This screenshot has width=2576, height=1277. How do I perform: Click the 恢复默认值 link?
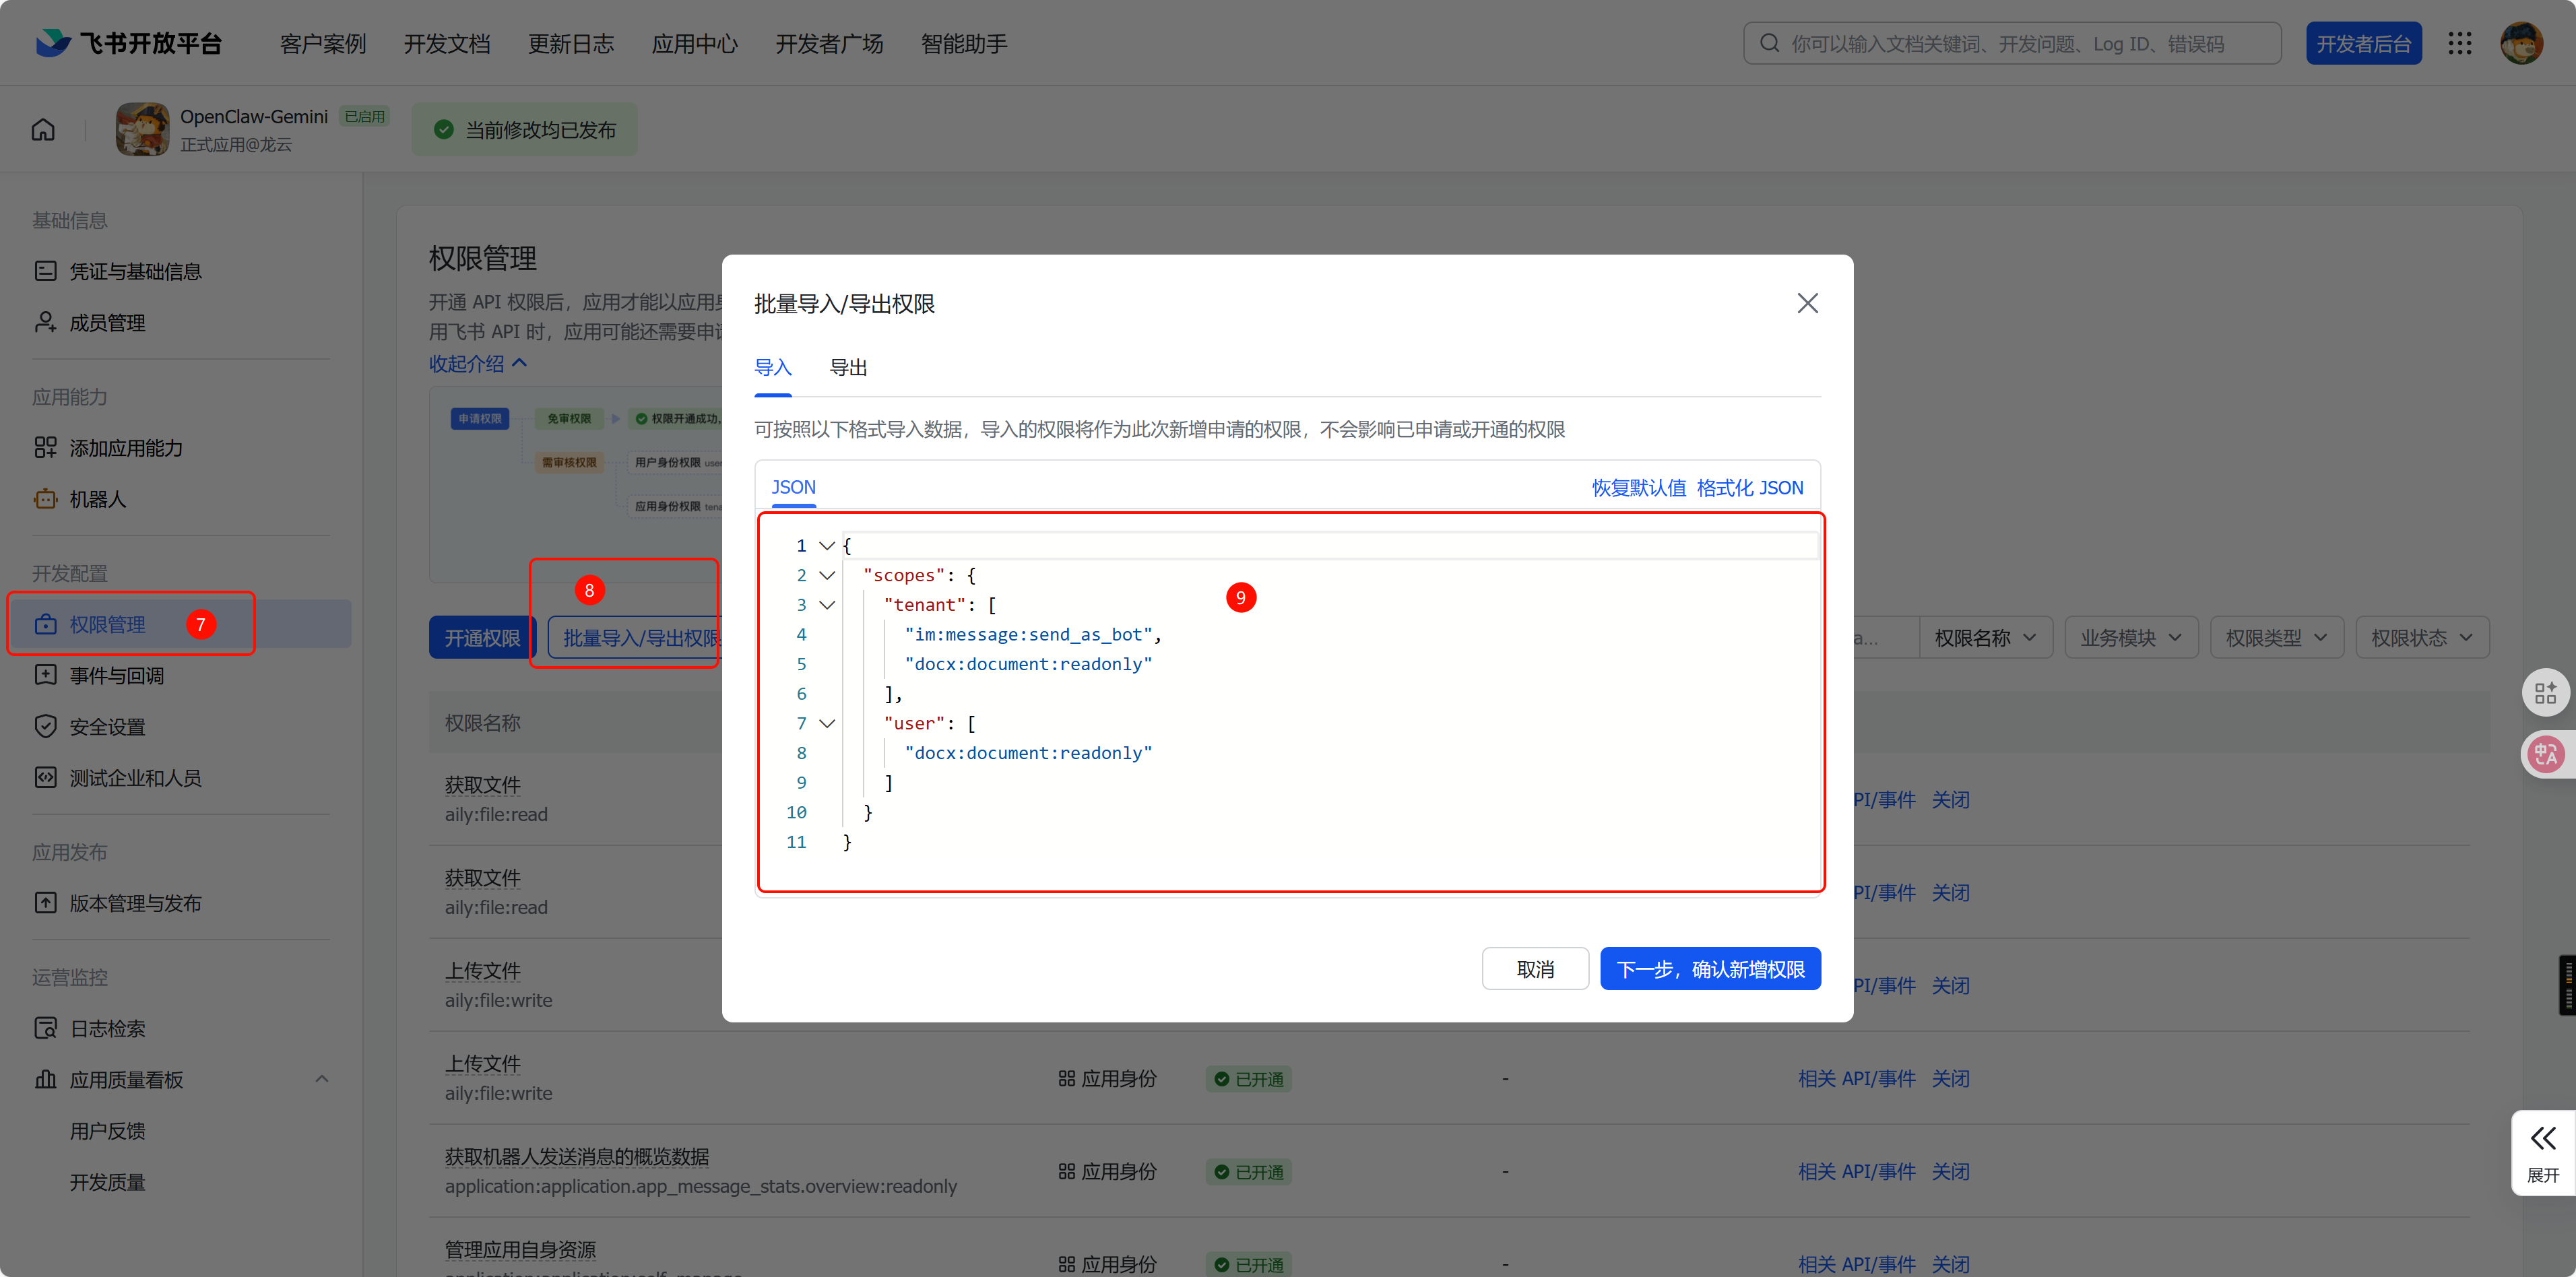click(x=1638, y=488)
